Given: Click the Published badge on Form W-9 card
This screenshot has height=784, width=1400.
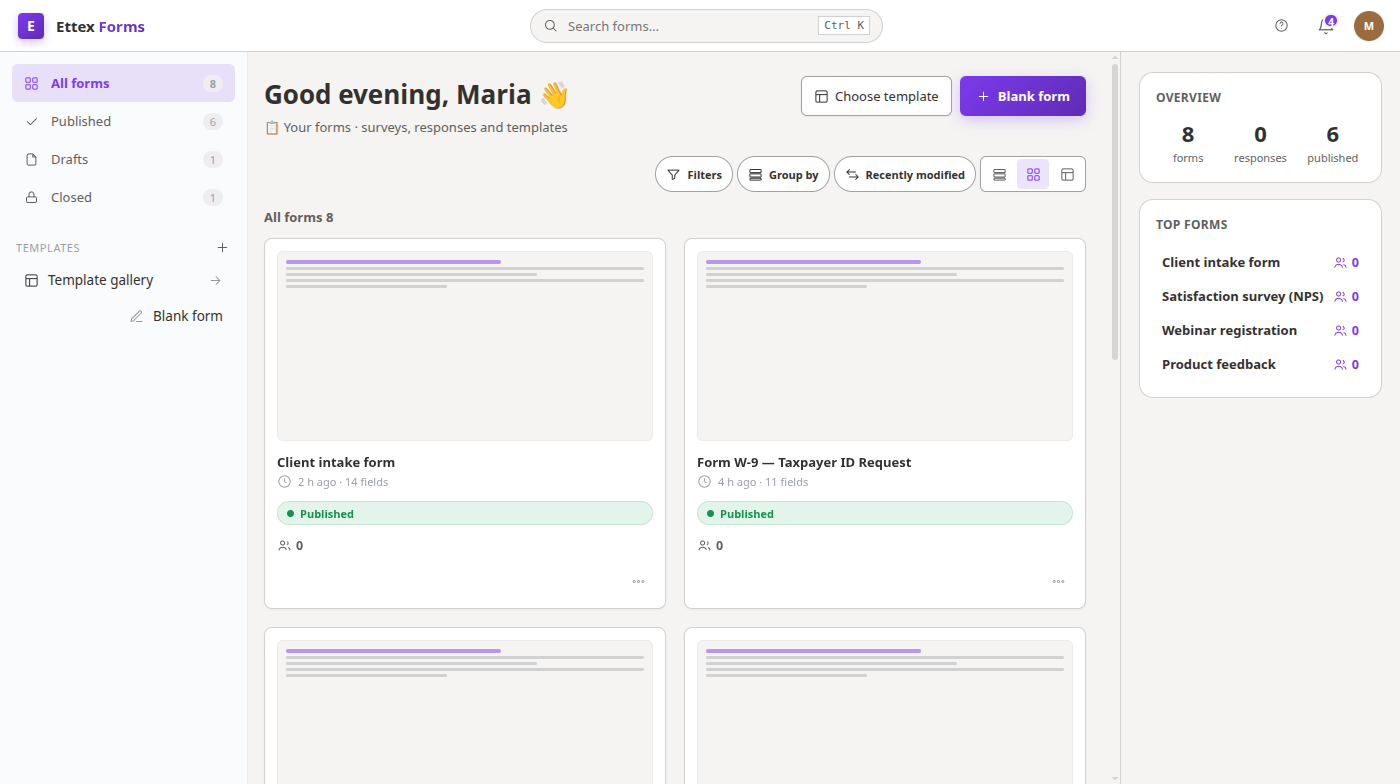Looking at the screenshot, I should 885,513.
